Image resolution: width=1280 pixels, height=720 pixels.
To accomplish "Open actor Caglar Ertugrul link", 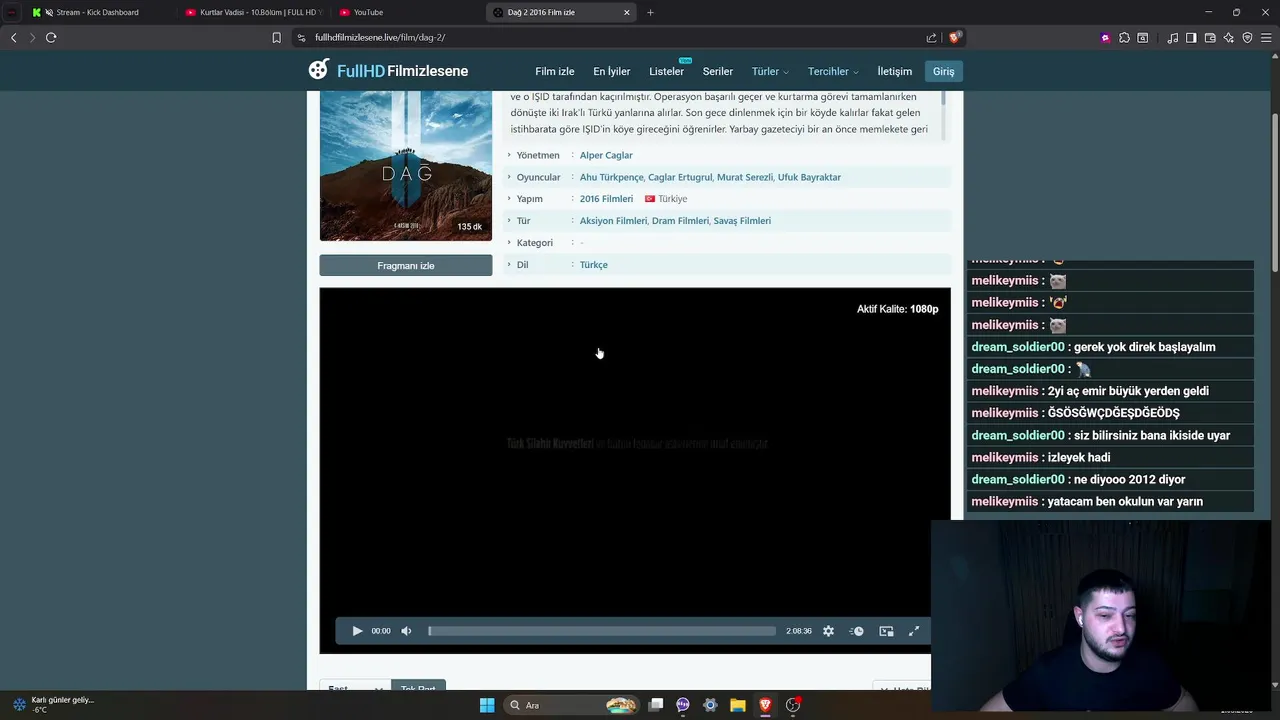I will 680,177.
